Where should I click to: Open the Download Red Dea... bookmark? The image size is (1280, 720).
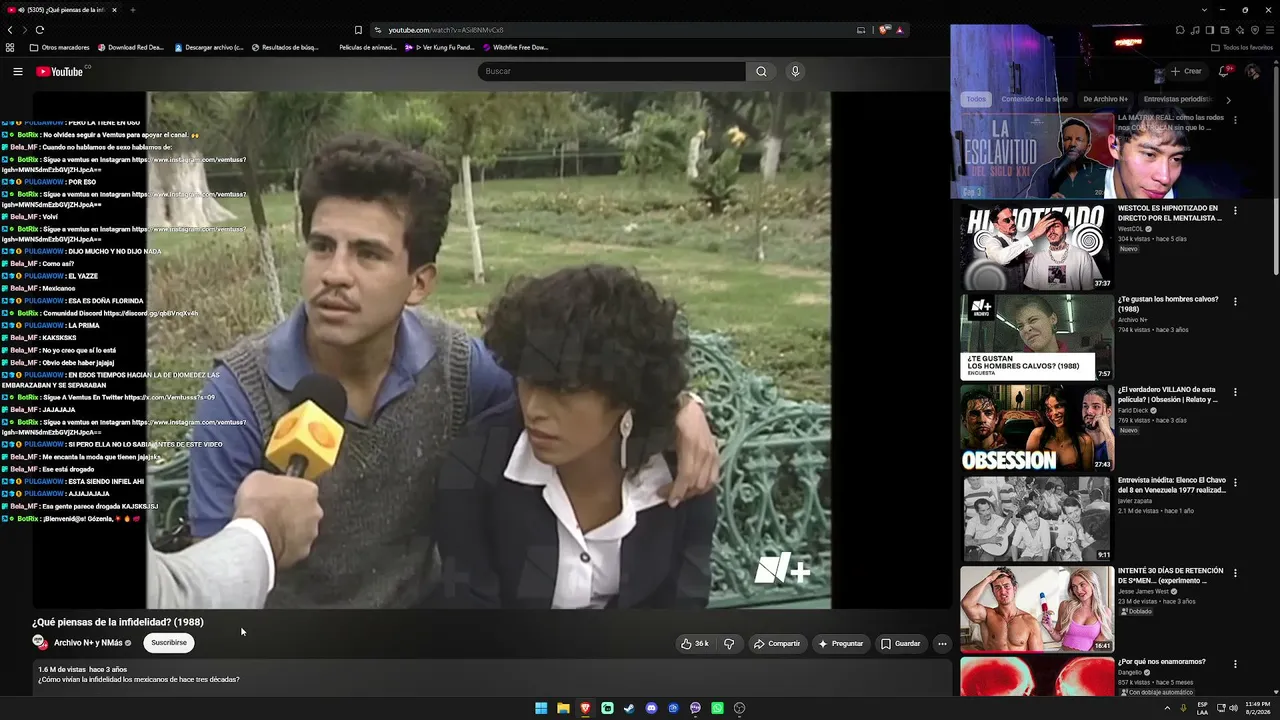point(129,47)
